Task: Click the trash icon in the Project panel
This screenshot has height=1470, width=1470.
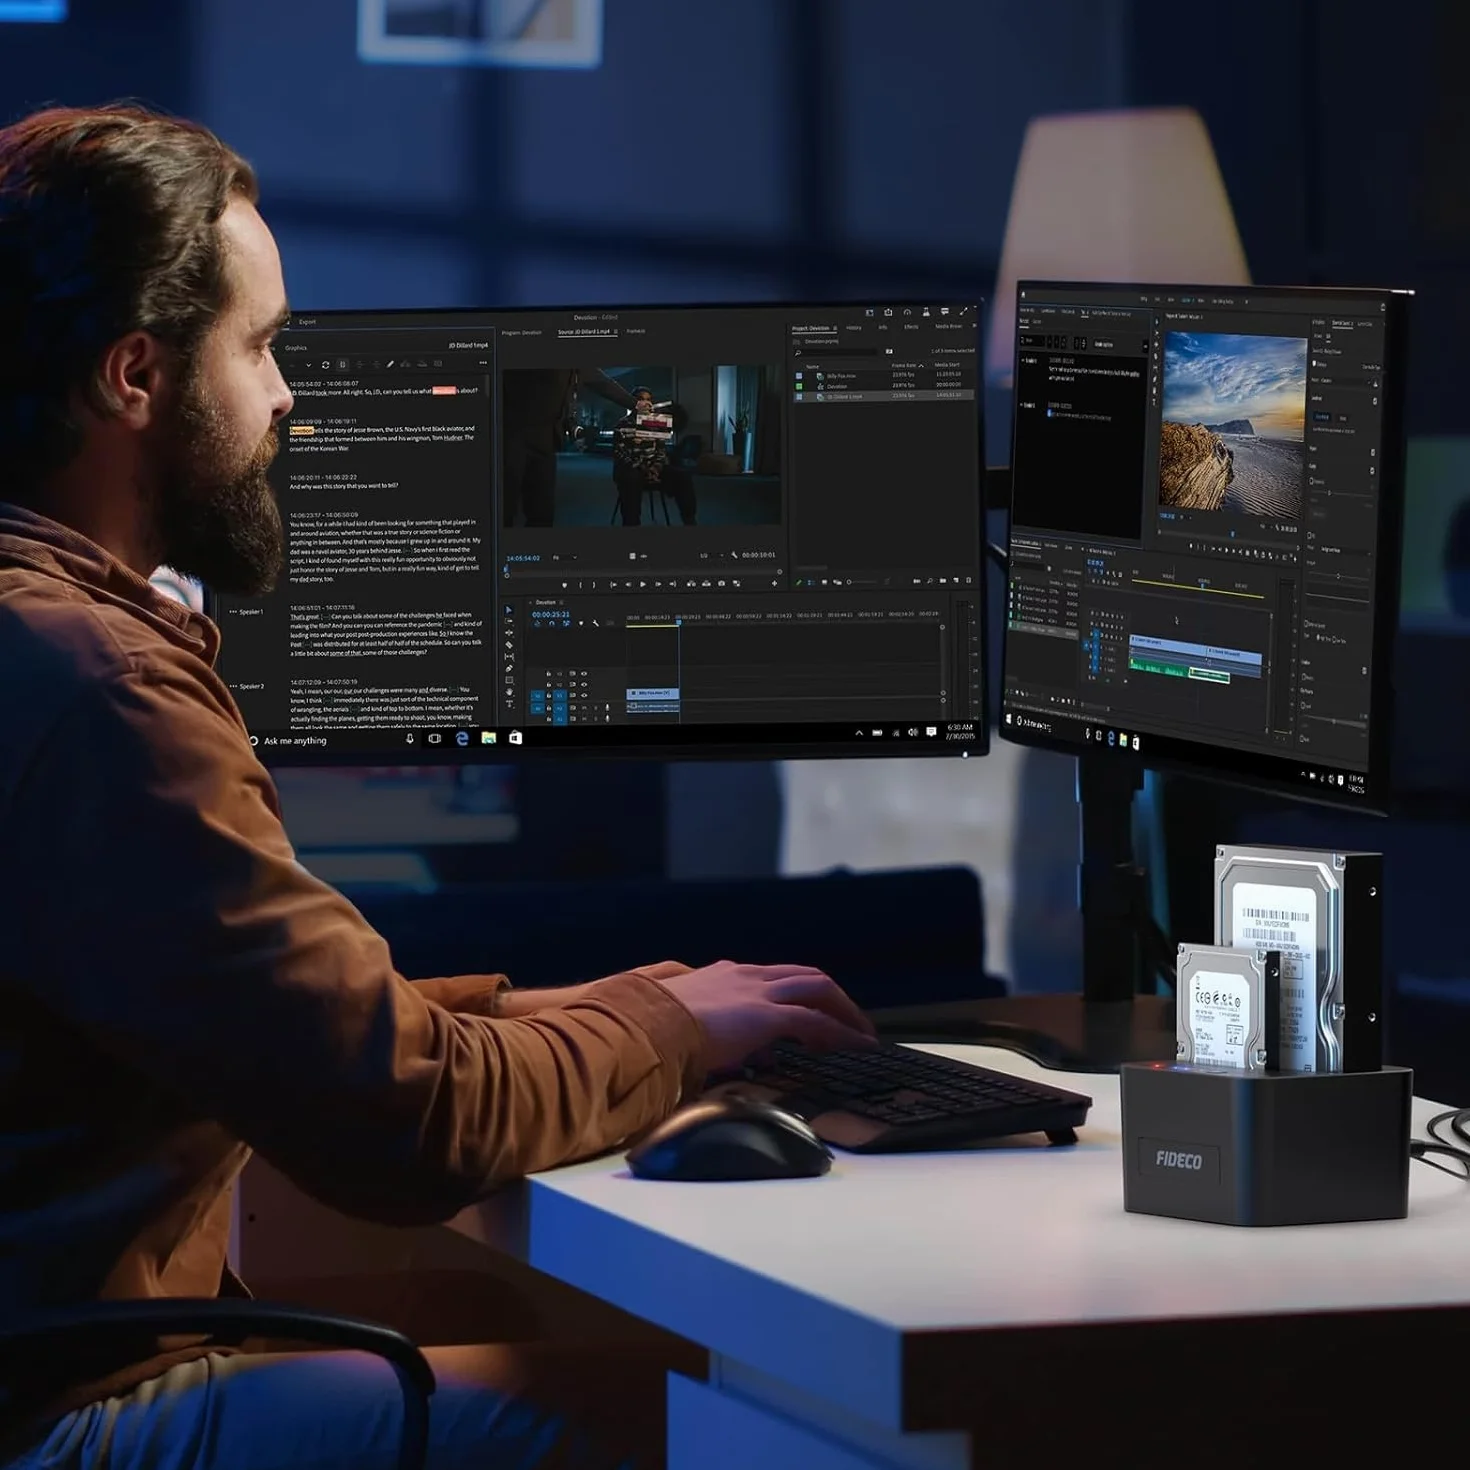Action: (x=968, y=580)
